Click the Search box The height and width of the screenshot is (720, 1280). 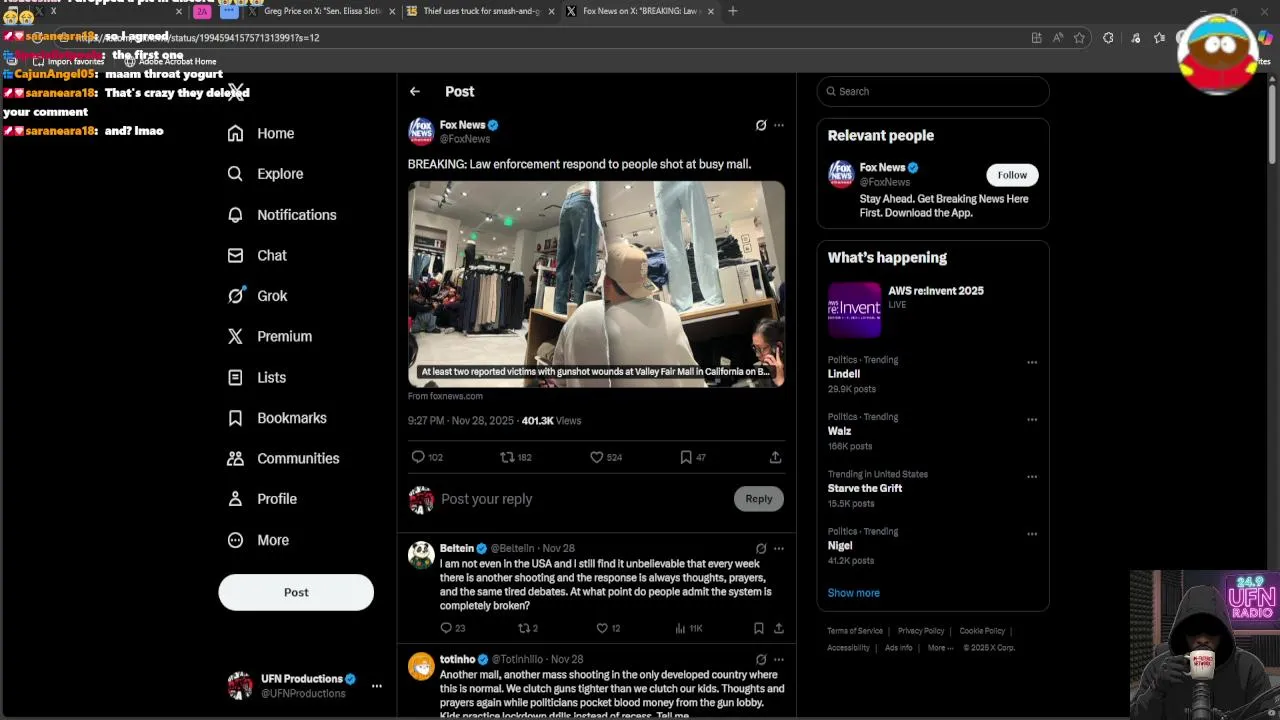coord(933,91)
